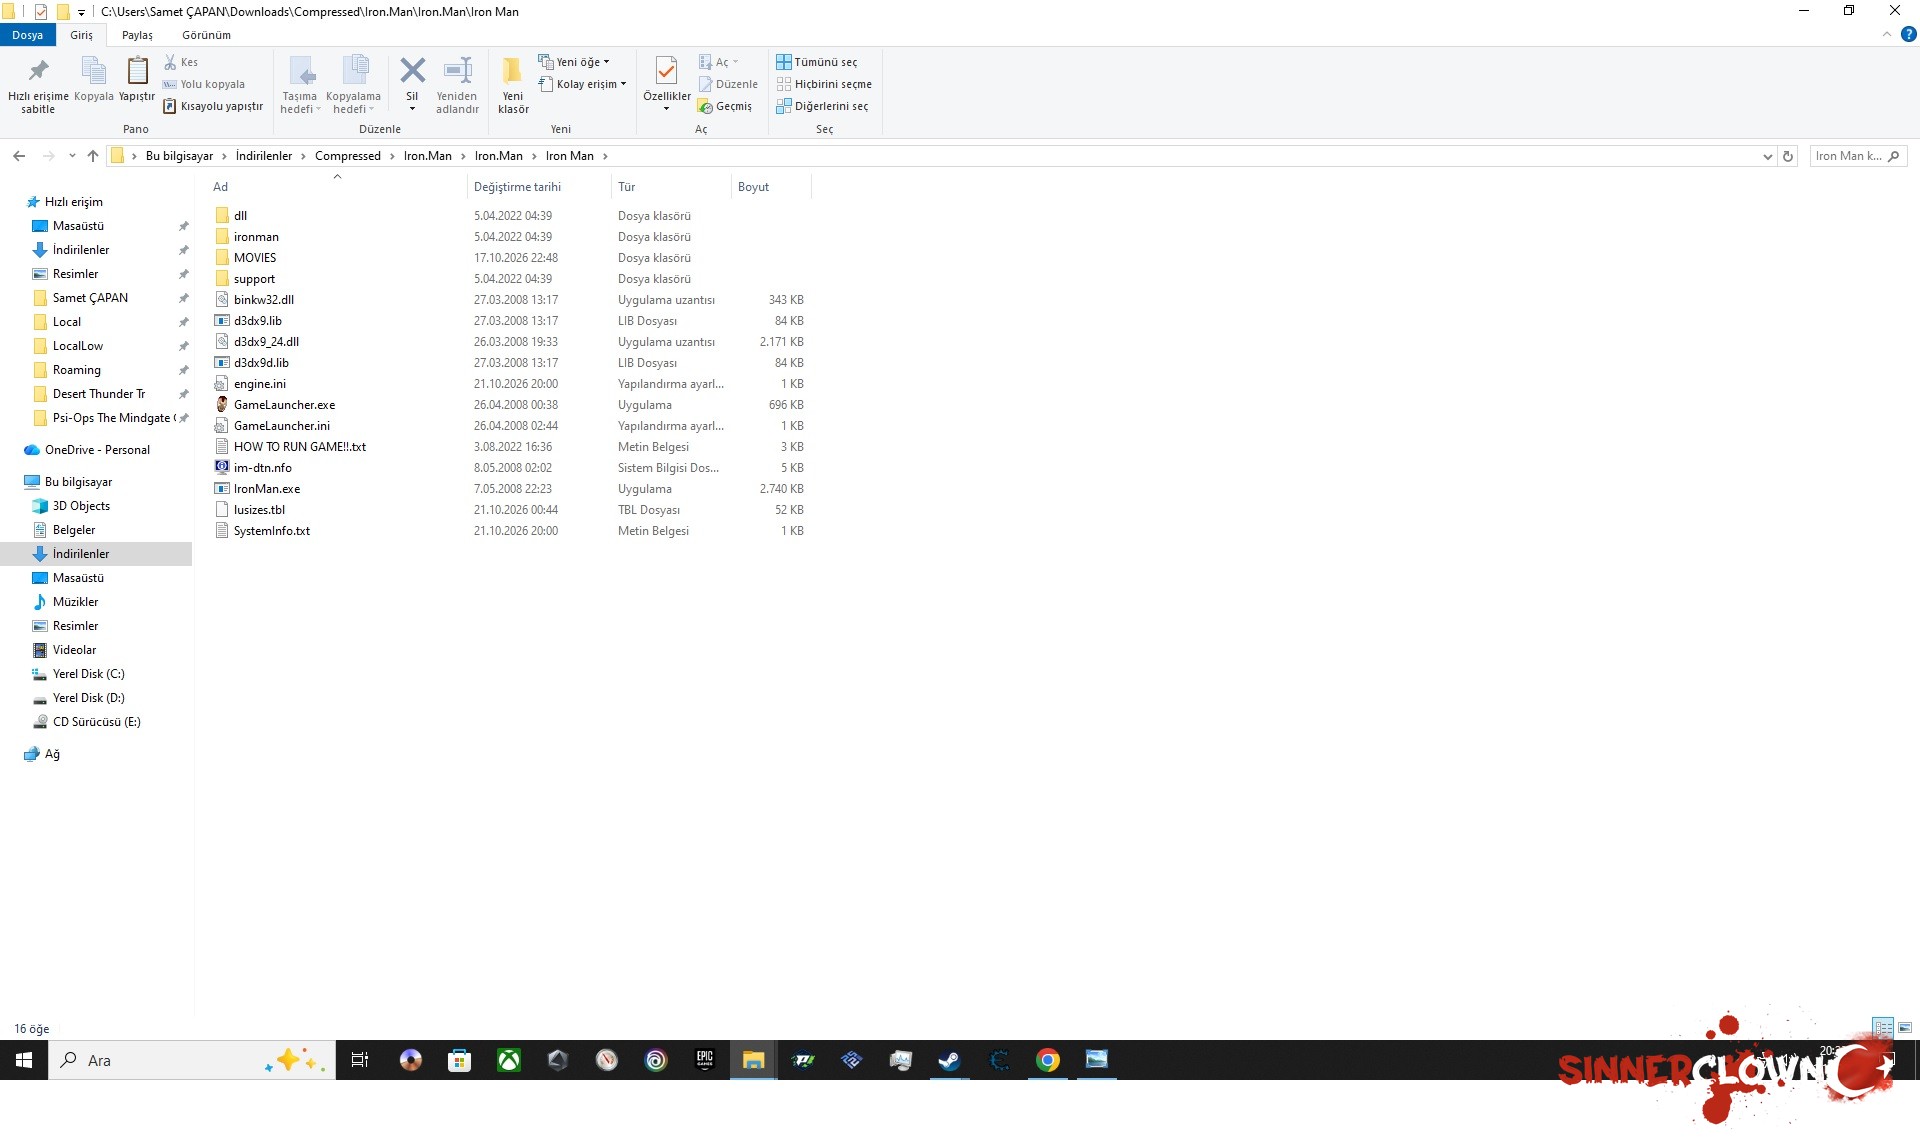Open Geçmiş history button

point(725,106)
